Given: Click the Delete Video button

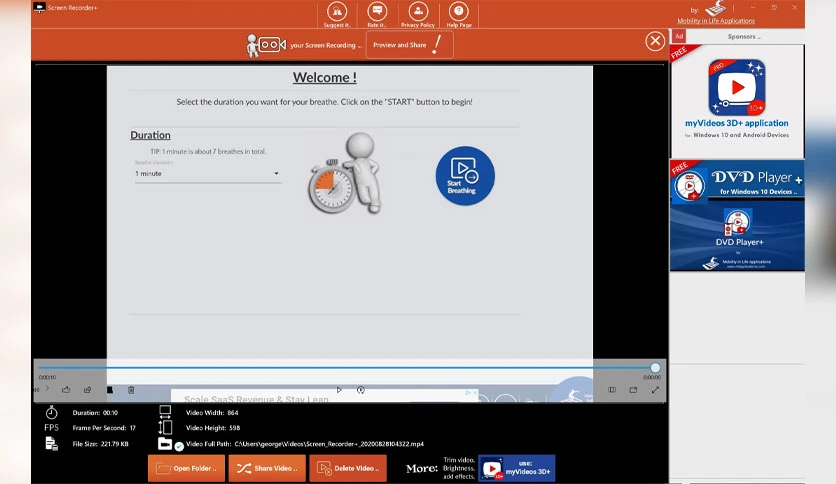Looking at the screenshot, I should click(348, 469).
